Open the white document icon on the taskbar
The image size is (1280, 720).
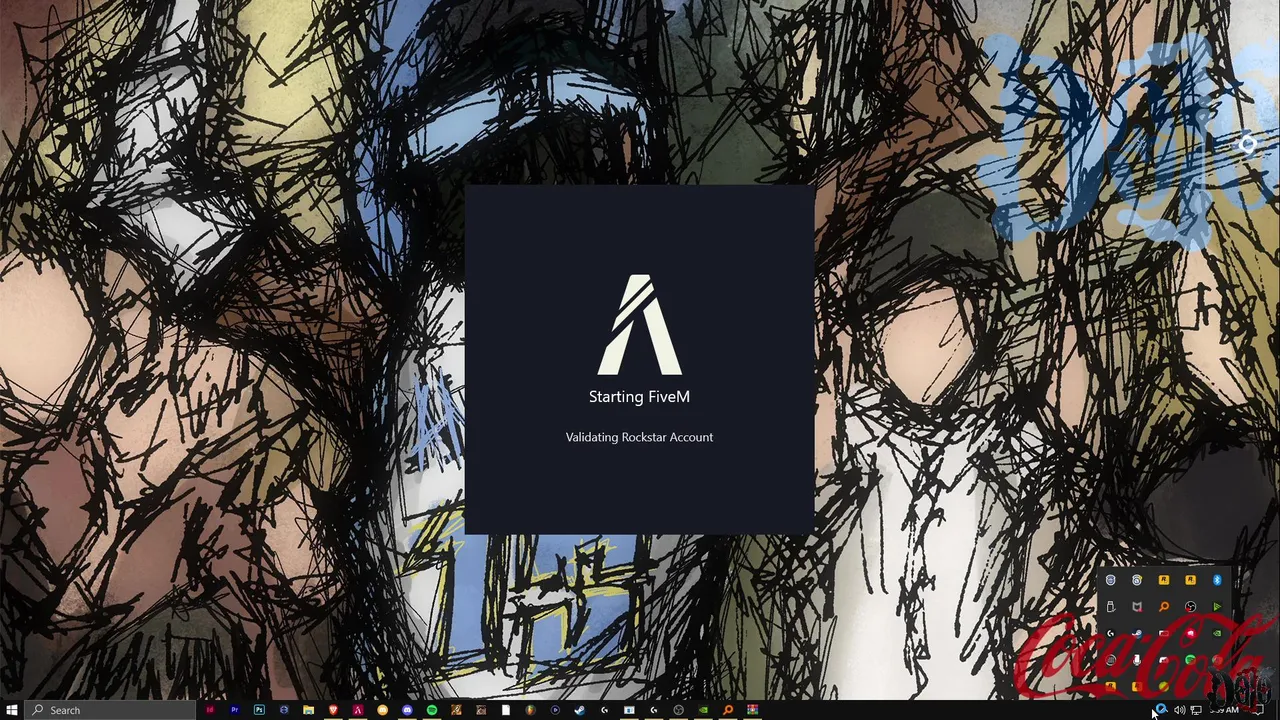click(x=506, y=710)
